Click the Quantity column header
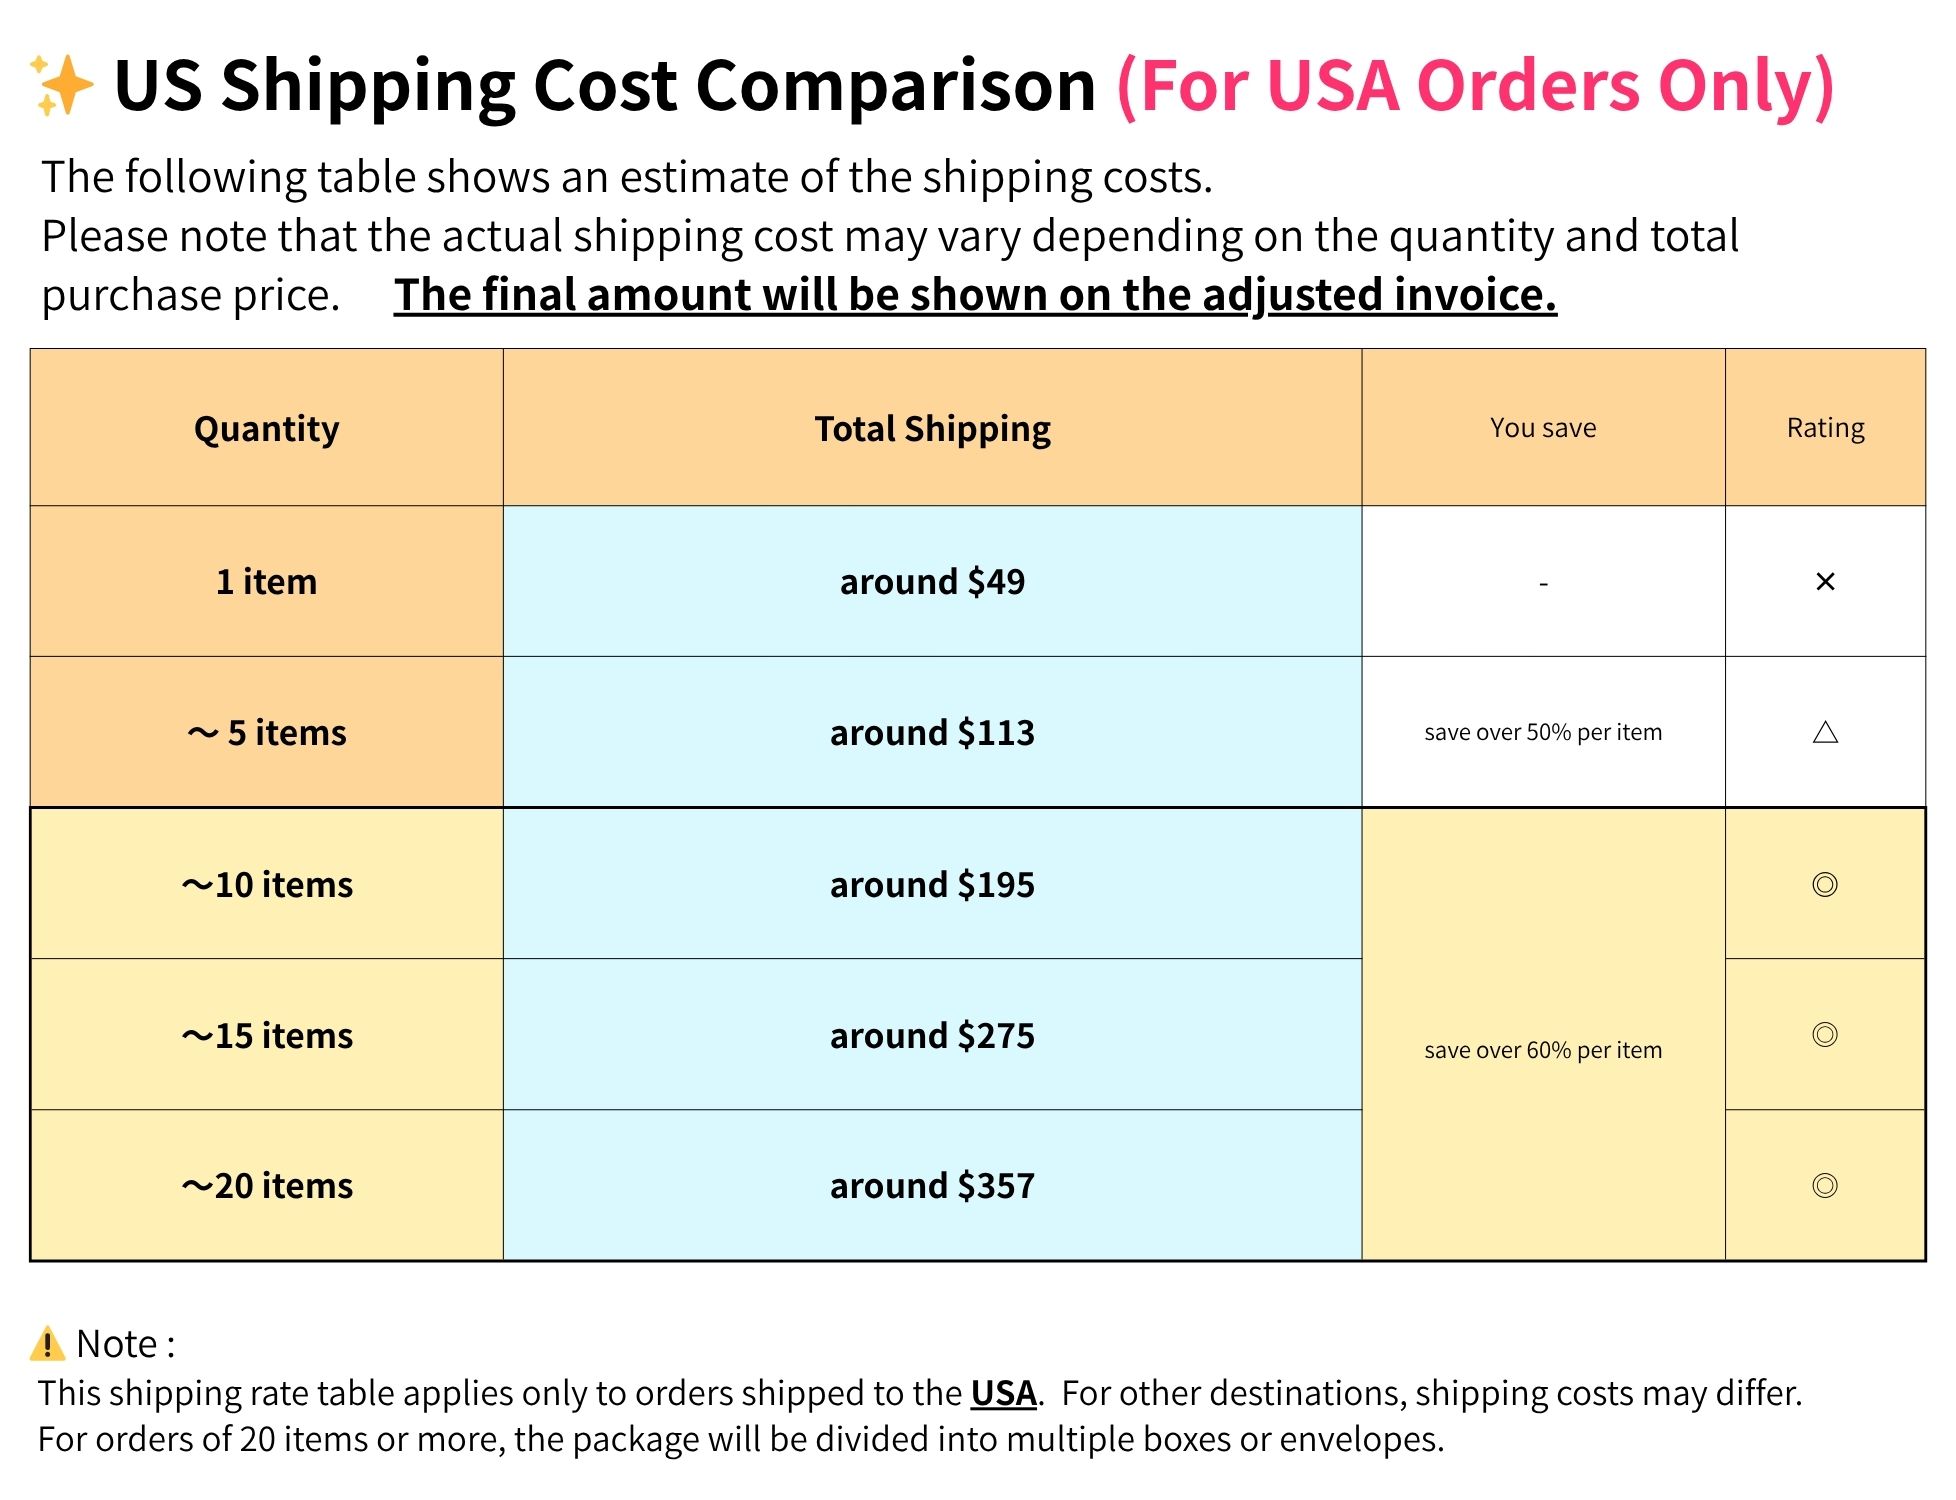 pyautogui.click(x=266, y=429)
